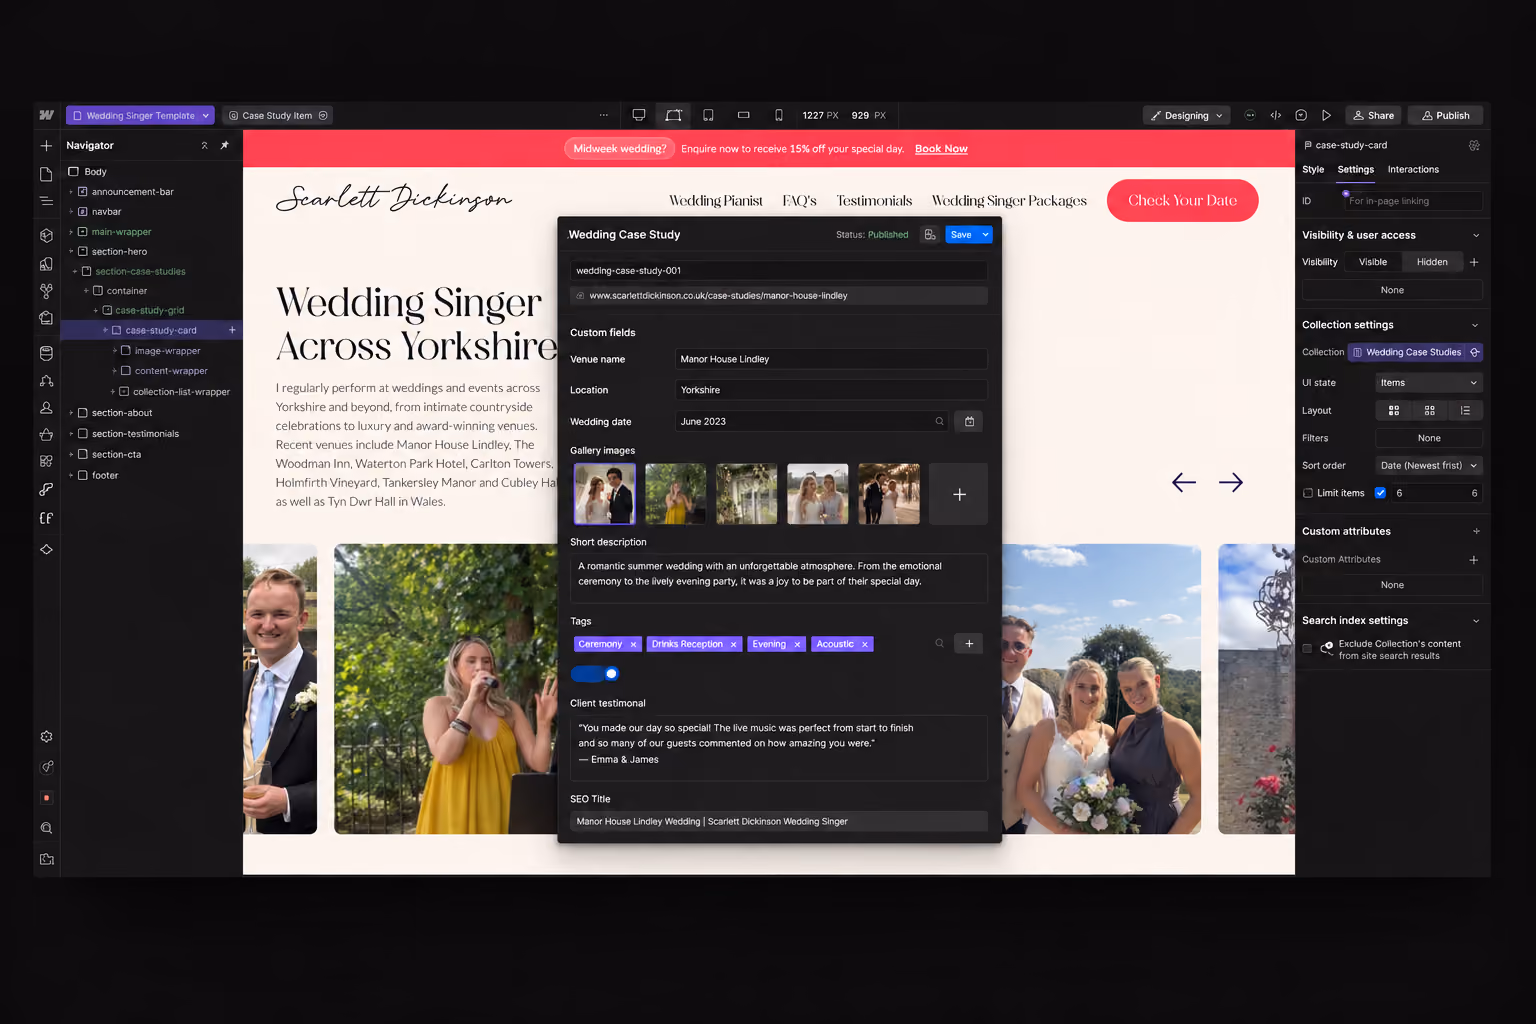1536x1024 pixels.
Task: Open Sort order Date dropdown
Action: (1428, 466)
